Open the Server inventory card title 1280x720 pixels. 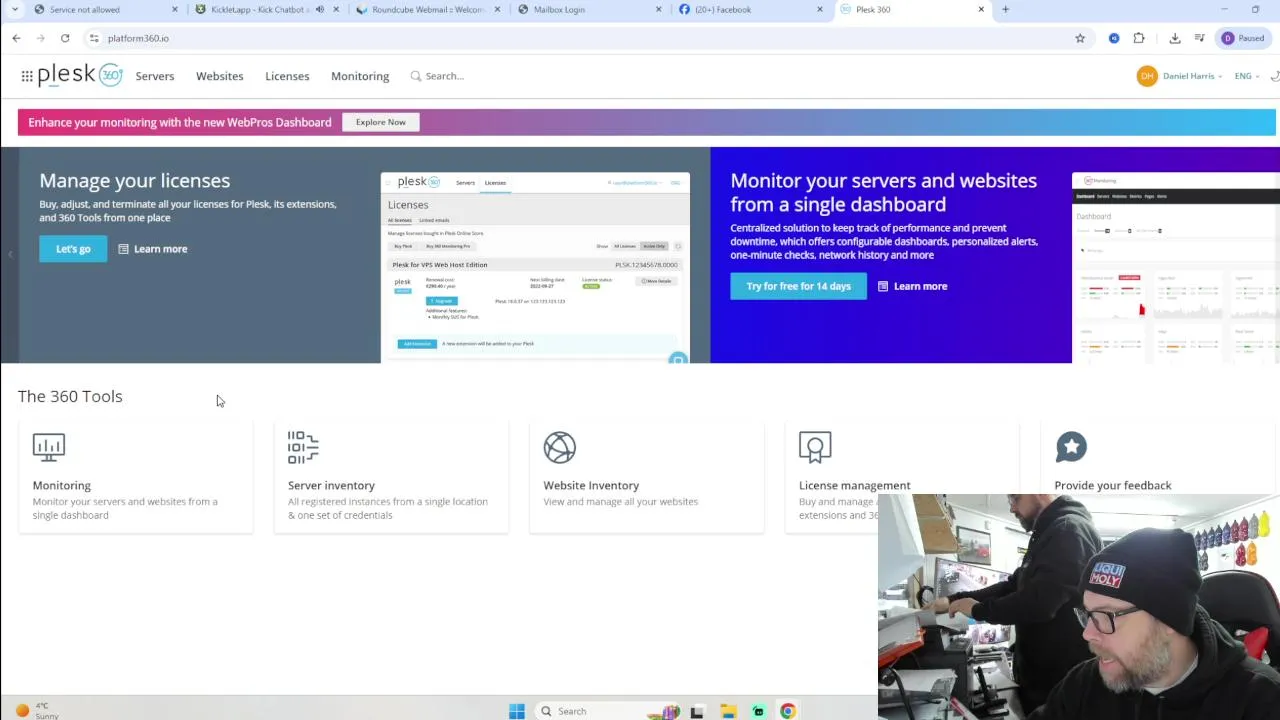pyautogui.click(x=331, y=485)
